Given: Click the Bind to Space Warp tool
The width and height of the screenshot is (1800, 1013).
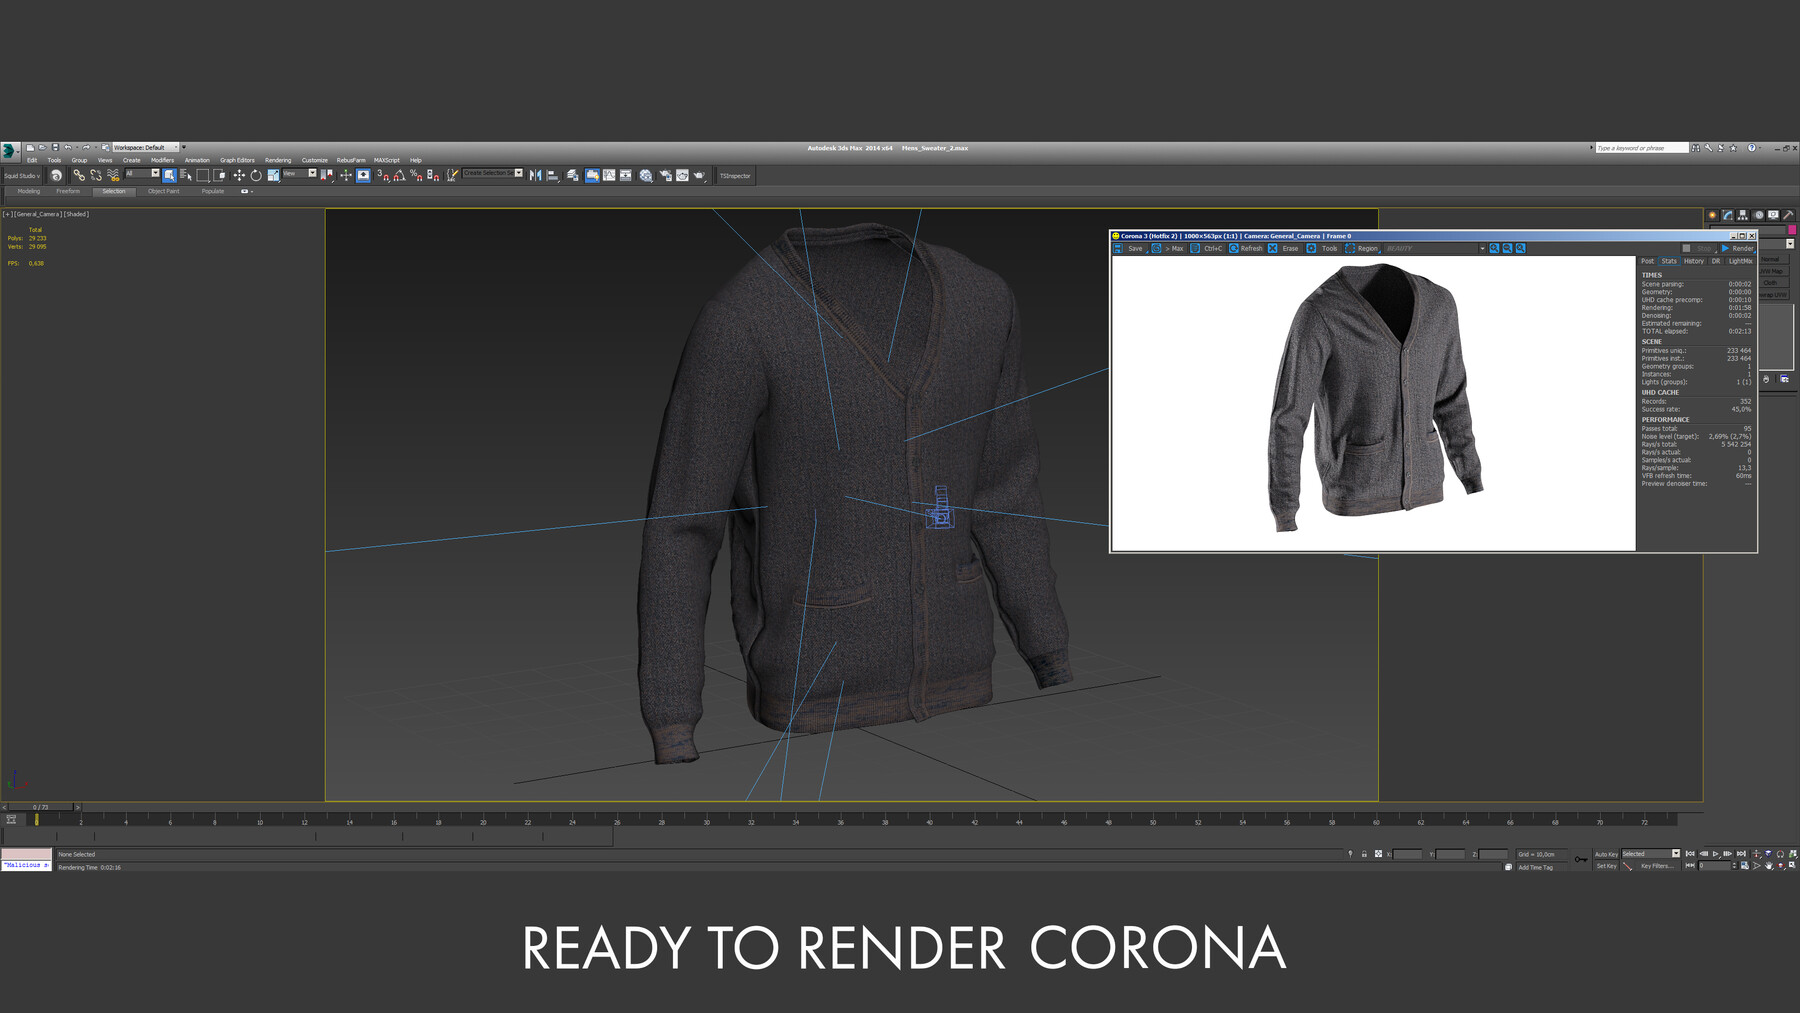Looking at the screenshot, I should [x=113, y=175].
